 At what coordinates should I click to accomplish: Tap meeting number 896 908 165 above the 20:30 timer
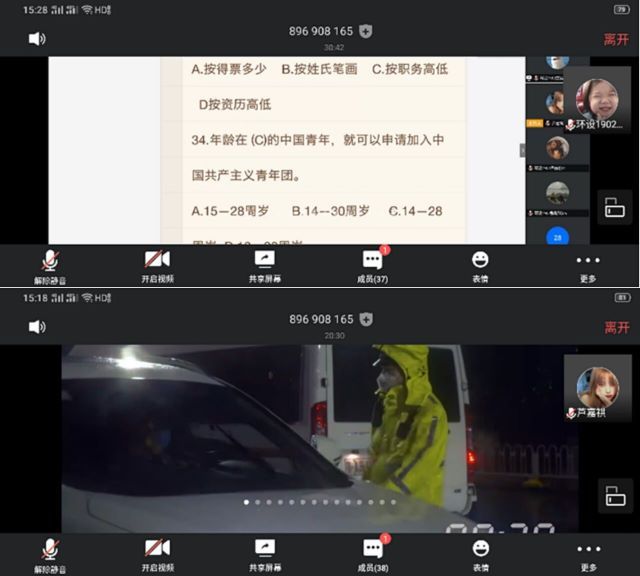321,319
